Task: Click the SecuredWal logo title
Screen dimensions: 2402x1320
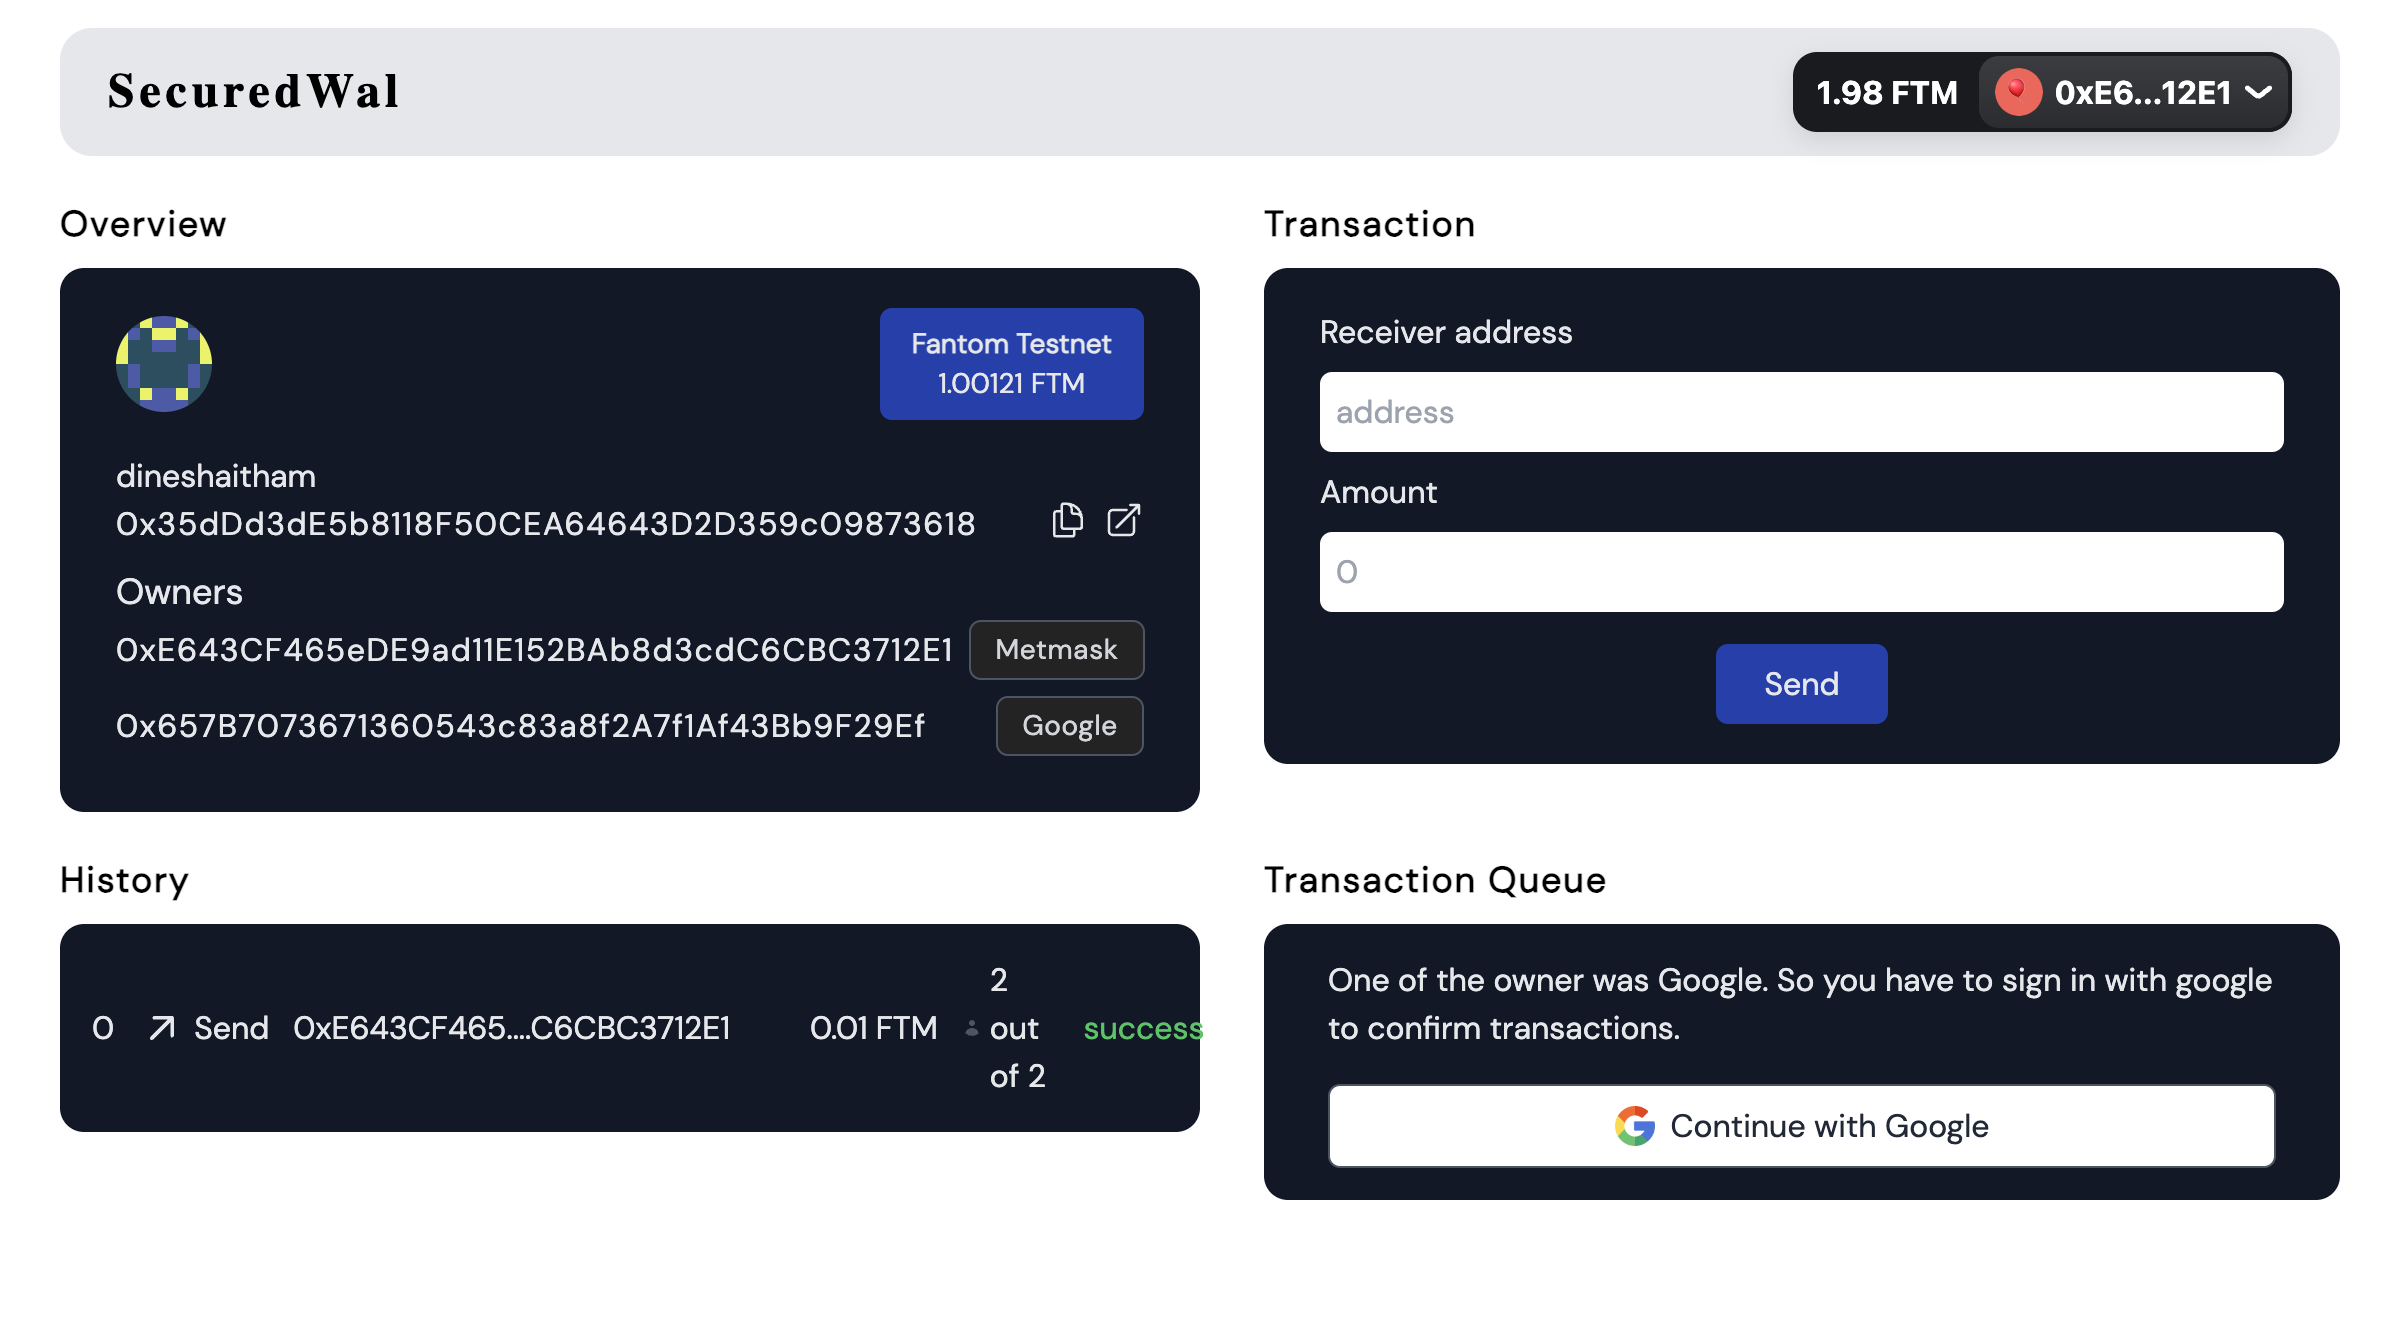Action: point(254,92)
